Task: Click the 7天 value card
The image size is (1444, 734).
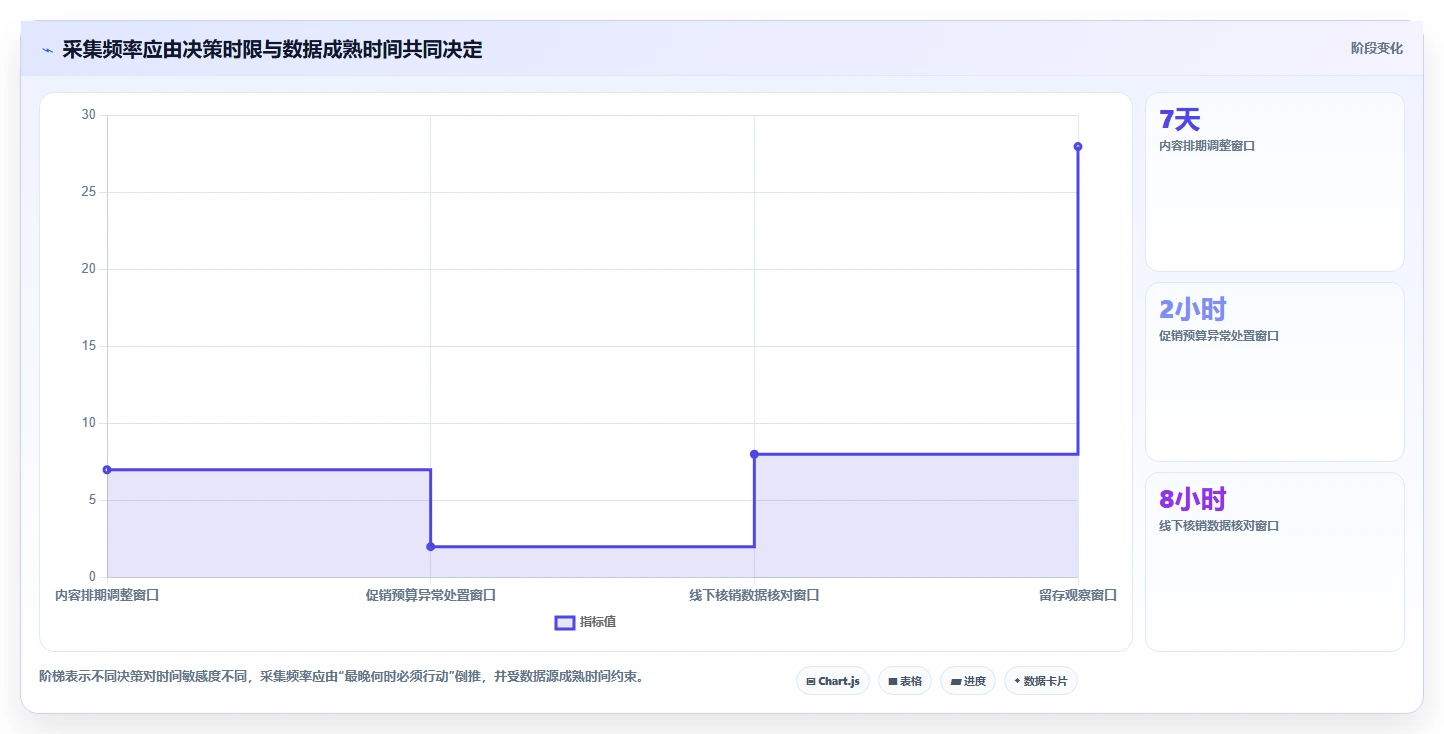Action: tap(1274, 182)
